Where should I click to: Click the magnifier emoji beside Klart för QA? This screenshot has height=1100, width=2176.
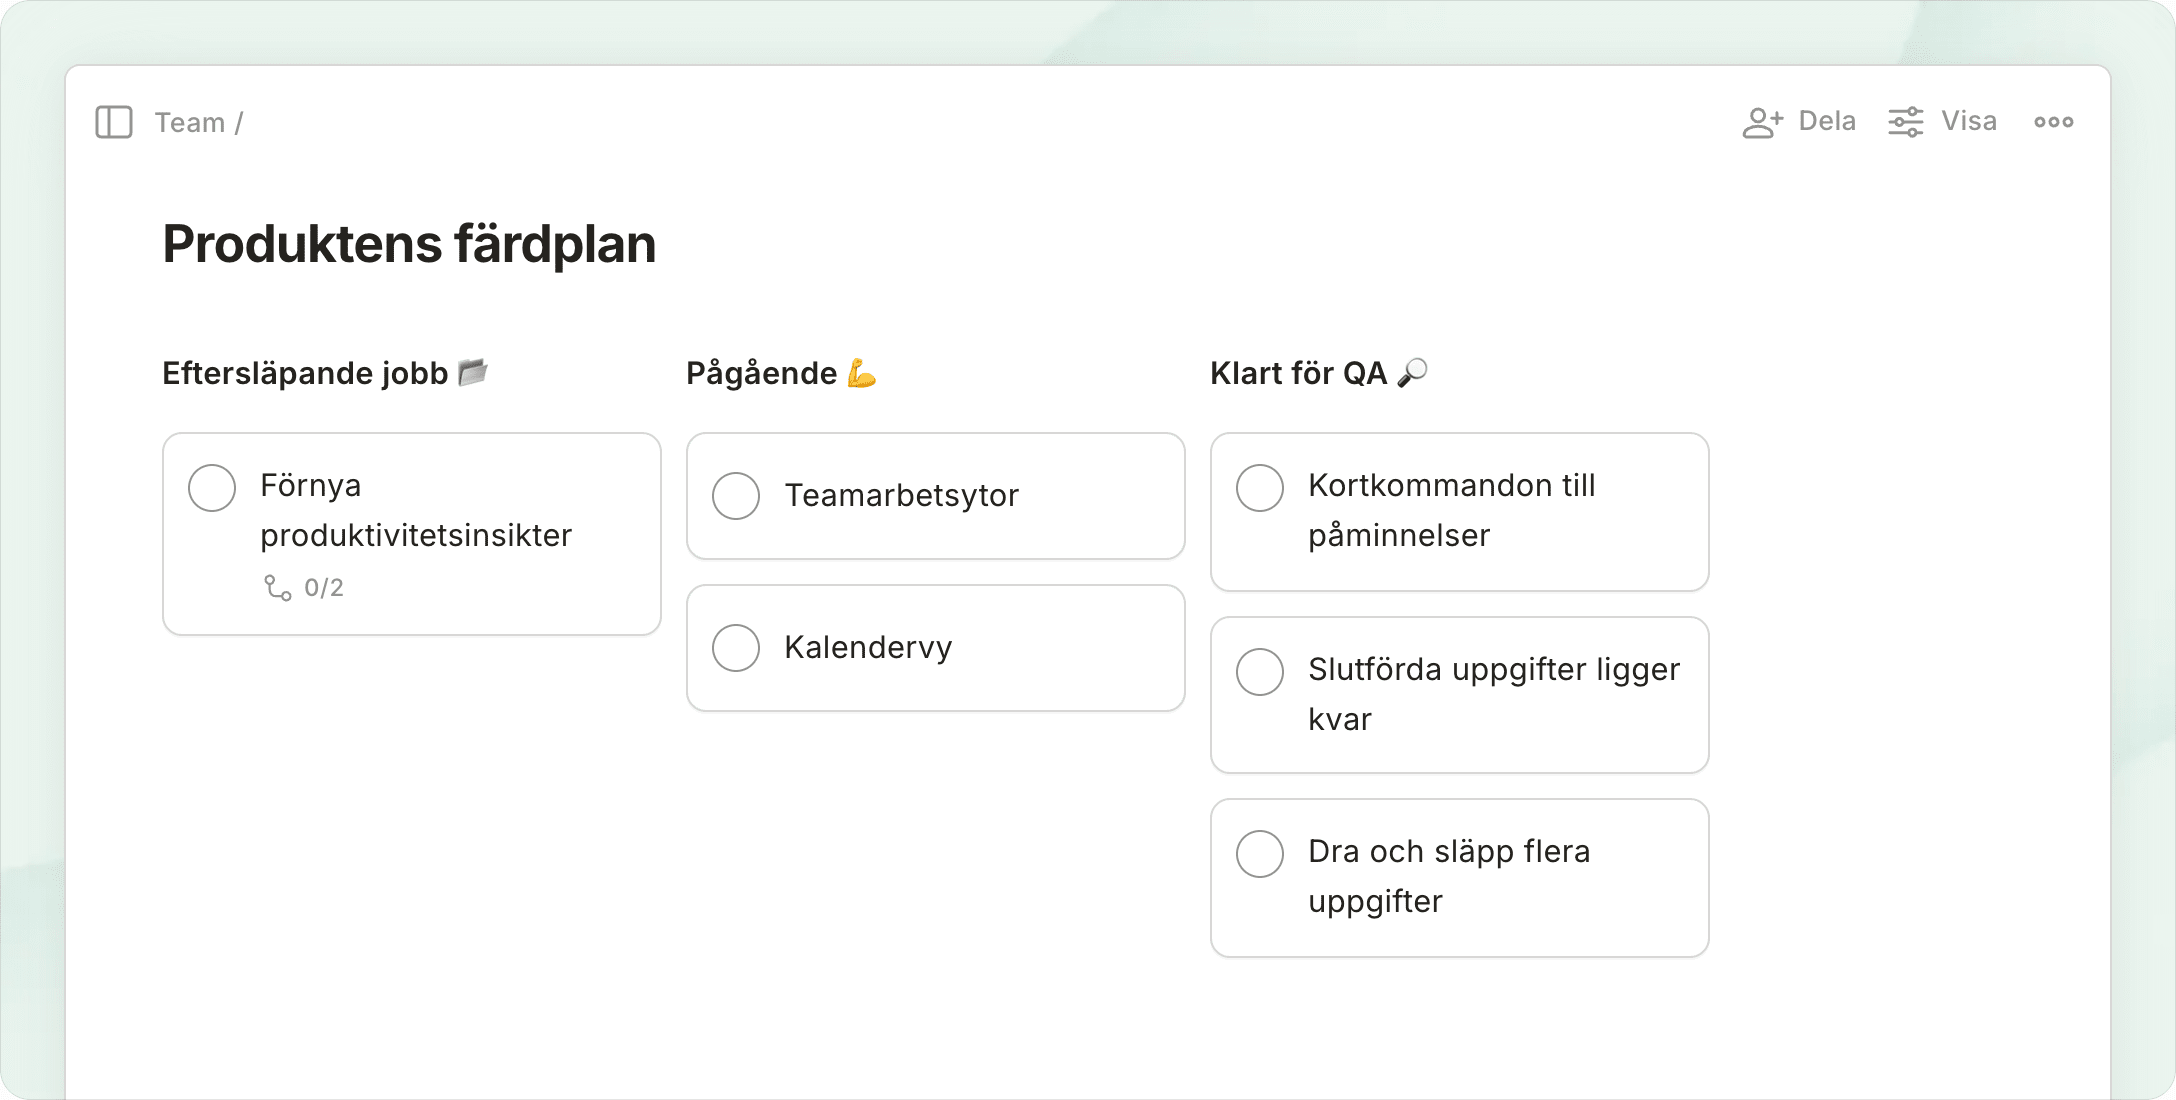tap(1413, 373)
